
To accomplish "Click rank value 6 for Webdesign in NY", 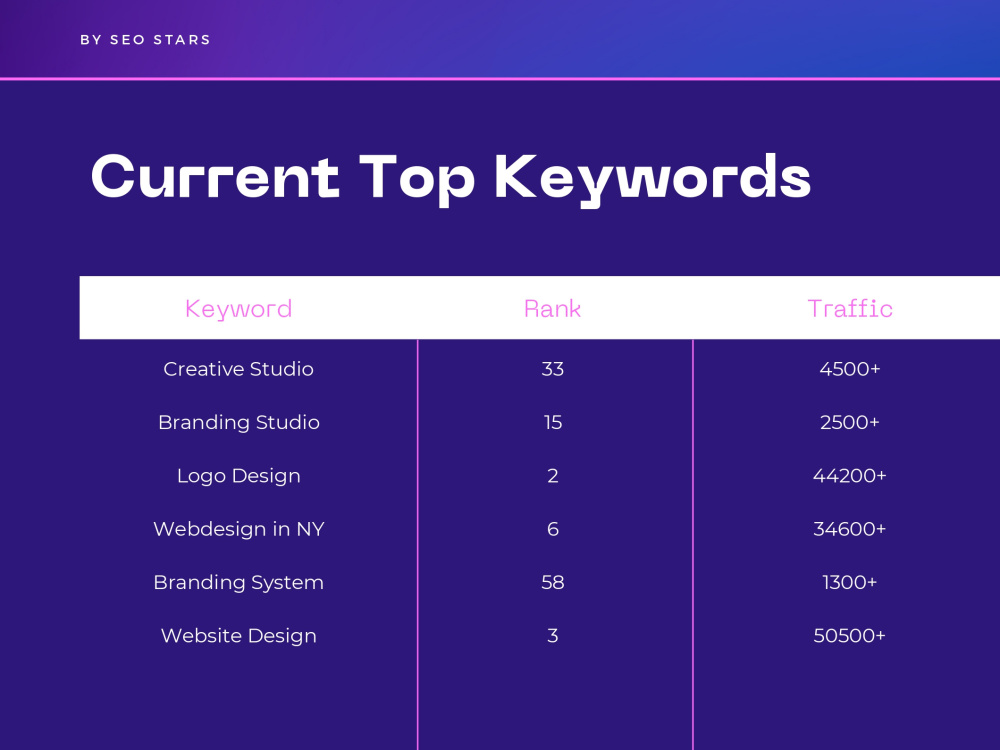I will pyautogui.click(x=552, y=529).
